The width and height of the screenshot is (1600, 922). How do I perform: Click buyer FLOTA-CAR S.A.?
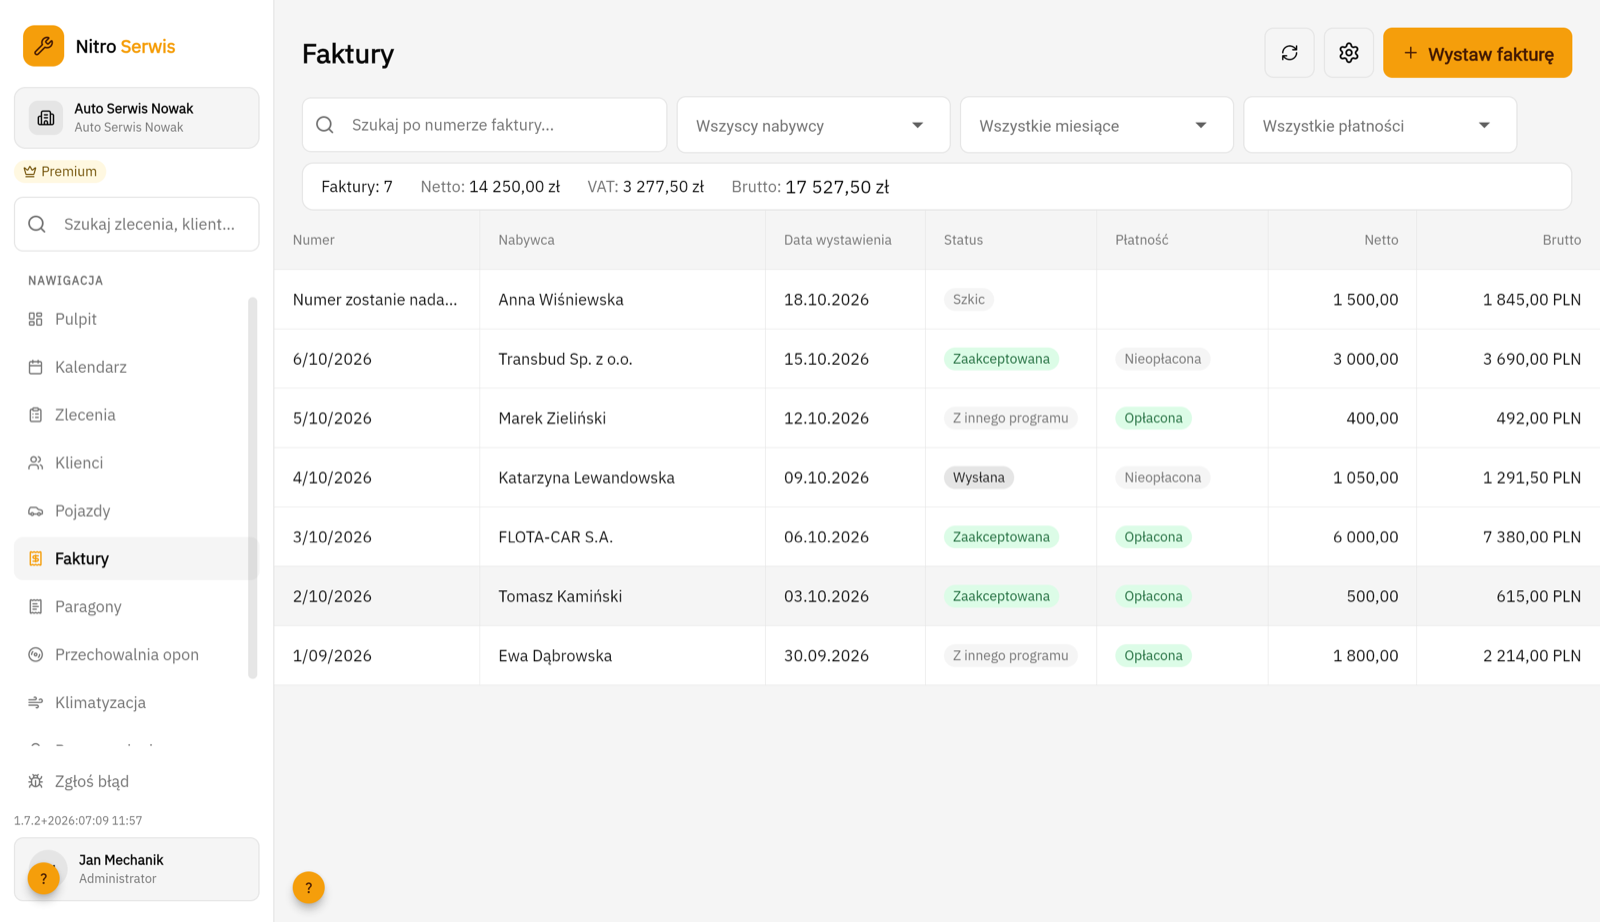click(556, 537)
